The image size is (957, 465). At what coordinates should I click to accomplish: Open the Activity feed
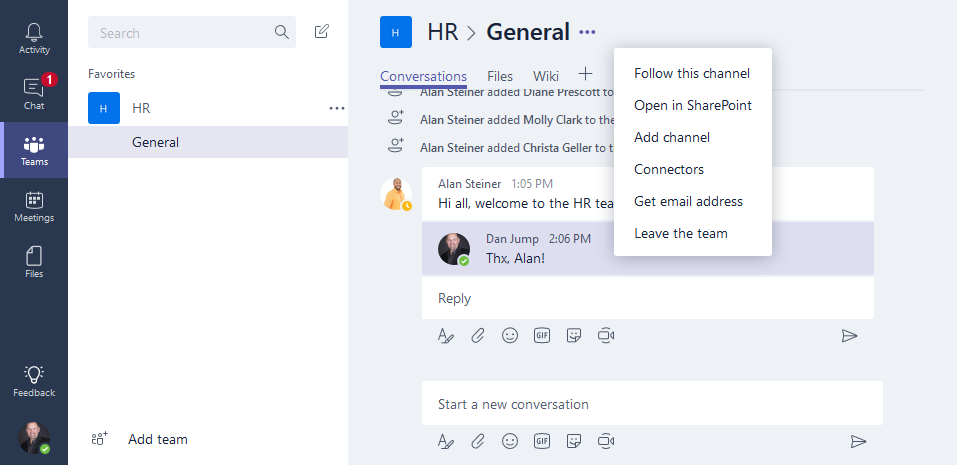[34, 38]
